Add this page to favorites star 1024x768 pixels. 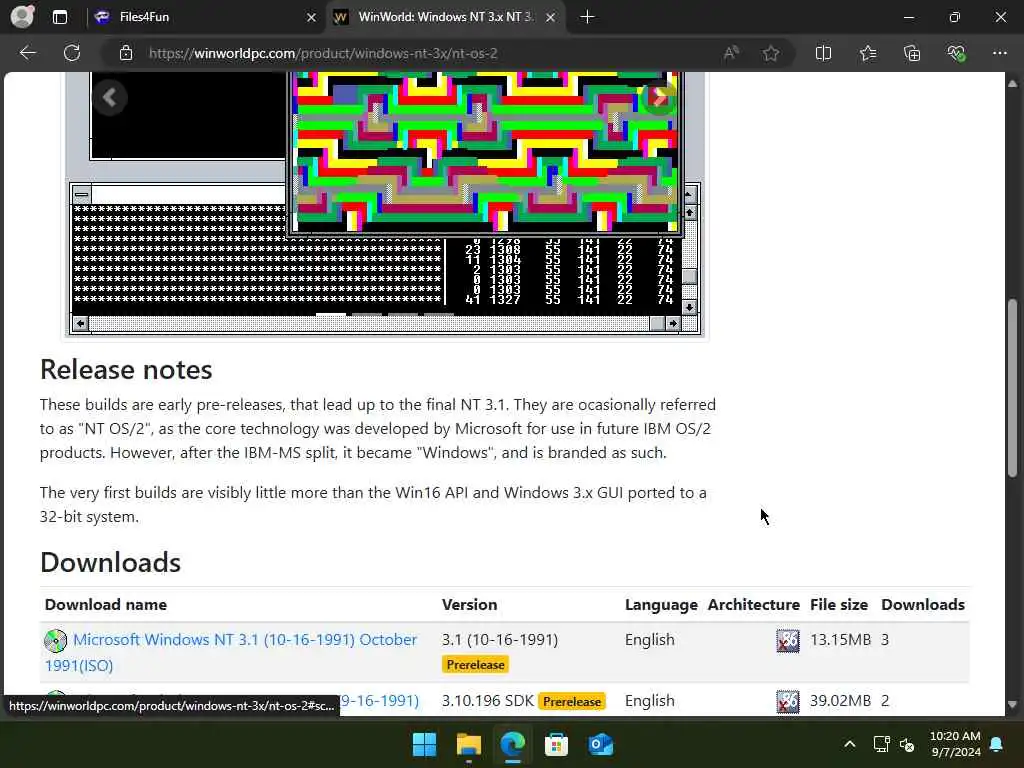pyautogui.click(x=771, y=53)
